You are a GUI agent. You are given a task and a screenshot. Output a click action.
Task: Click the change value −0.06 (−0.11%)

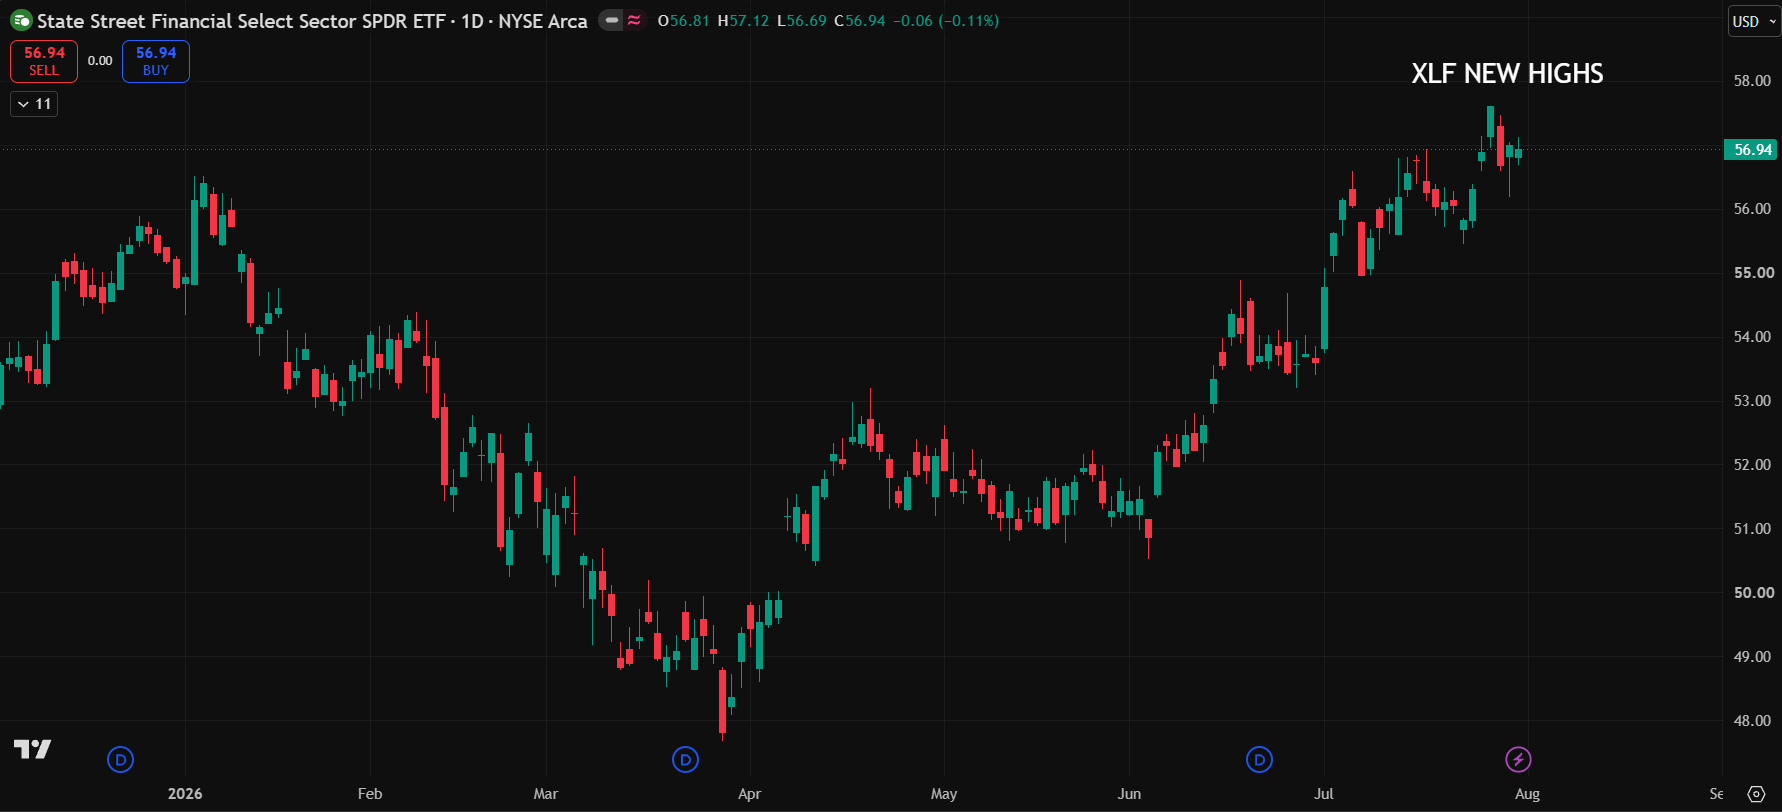[946, 21]
